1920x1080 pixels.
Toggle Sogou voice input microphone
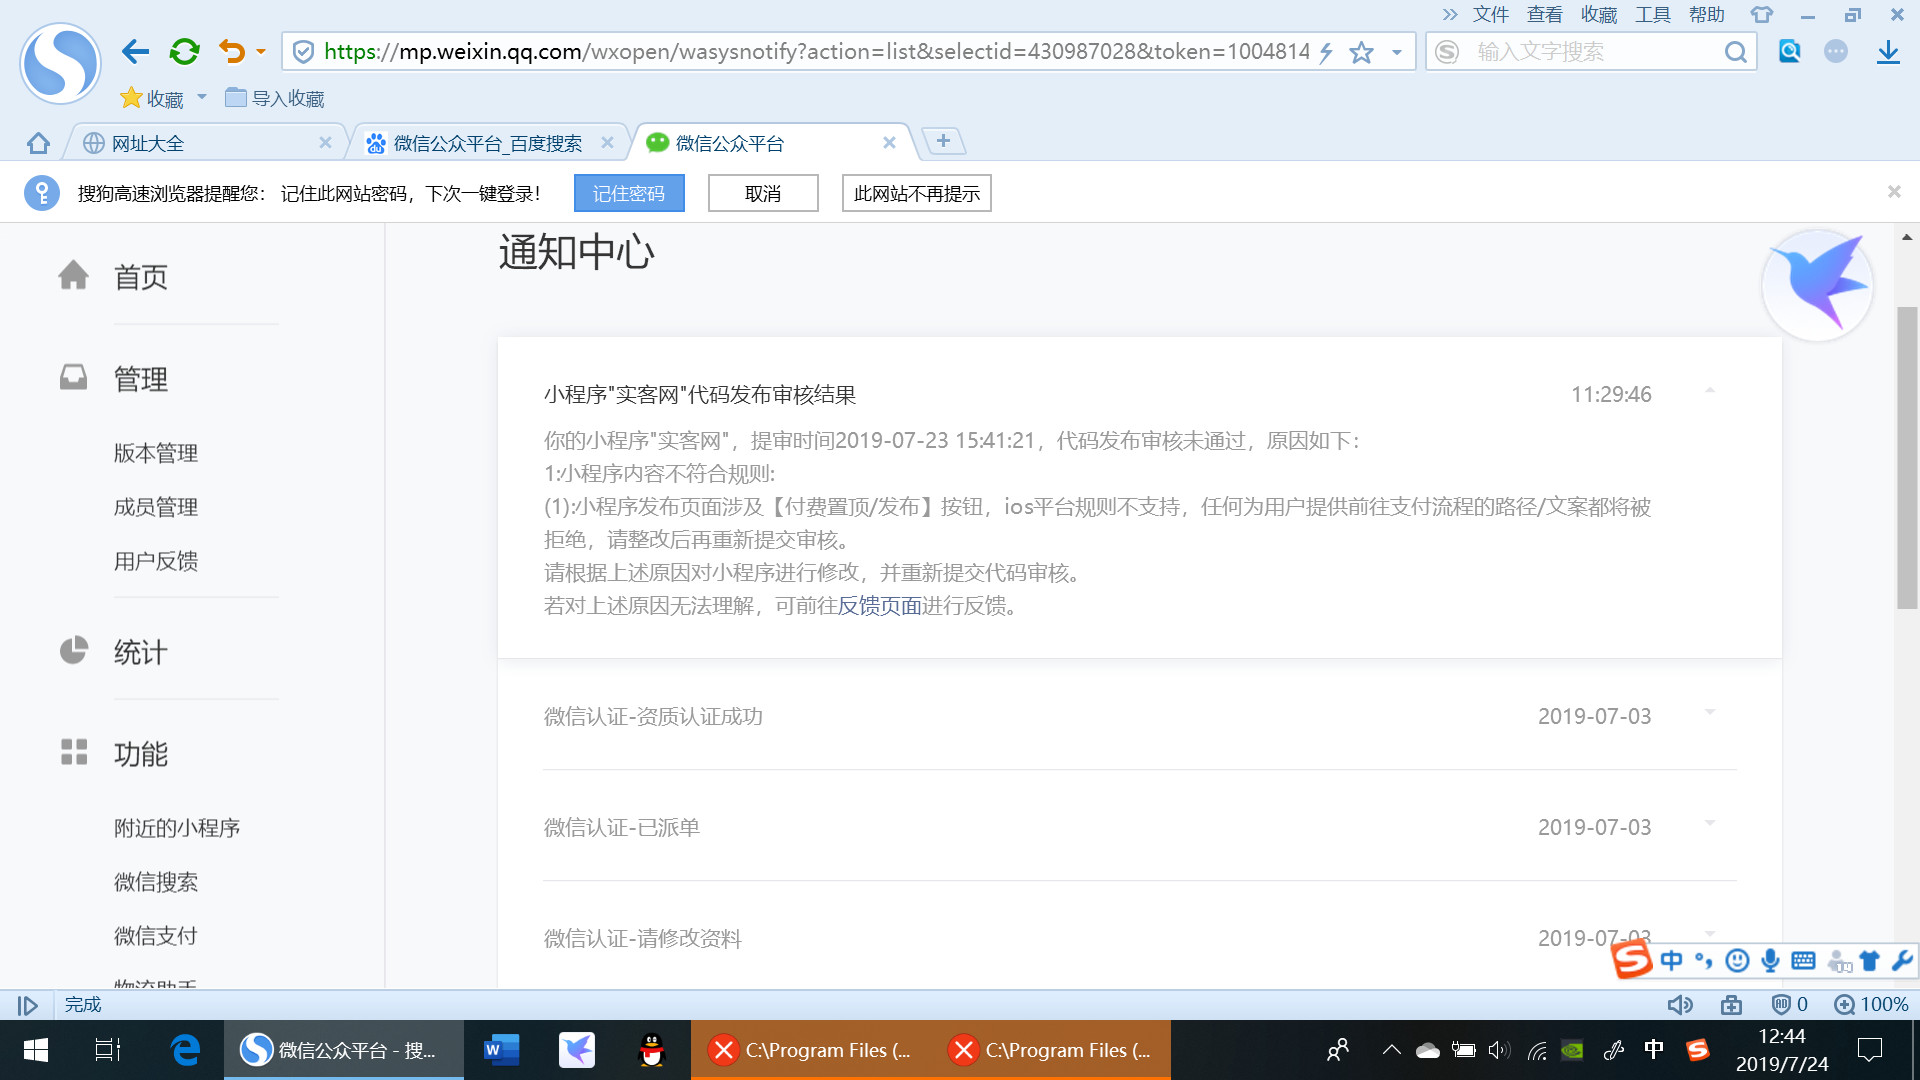coord(1770,961)
